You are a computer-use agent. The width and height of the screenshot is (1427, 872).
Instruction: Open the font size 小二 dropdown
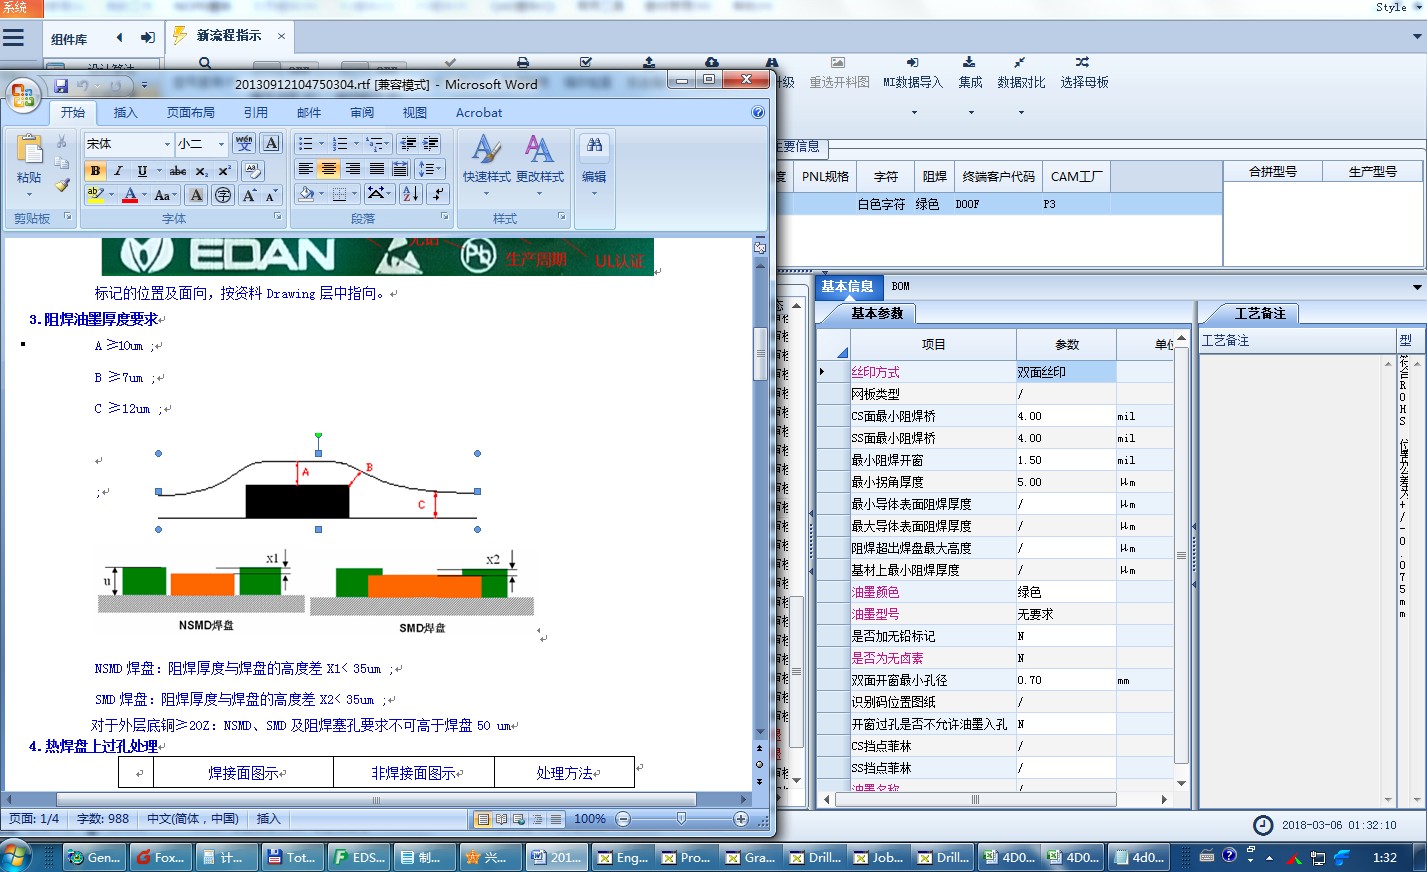tap(221, 144)
